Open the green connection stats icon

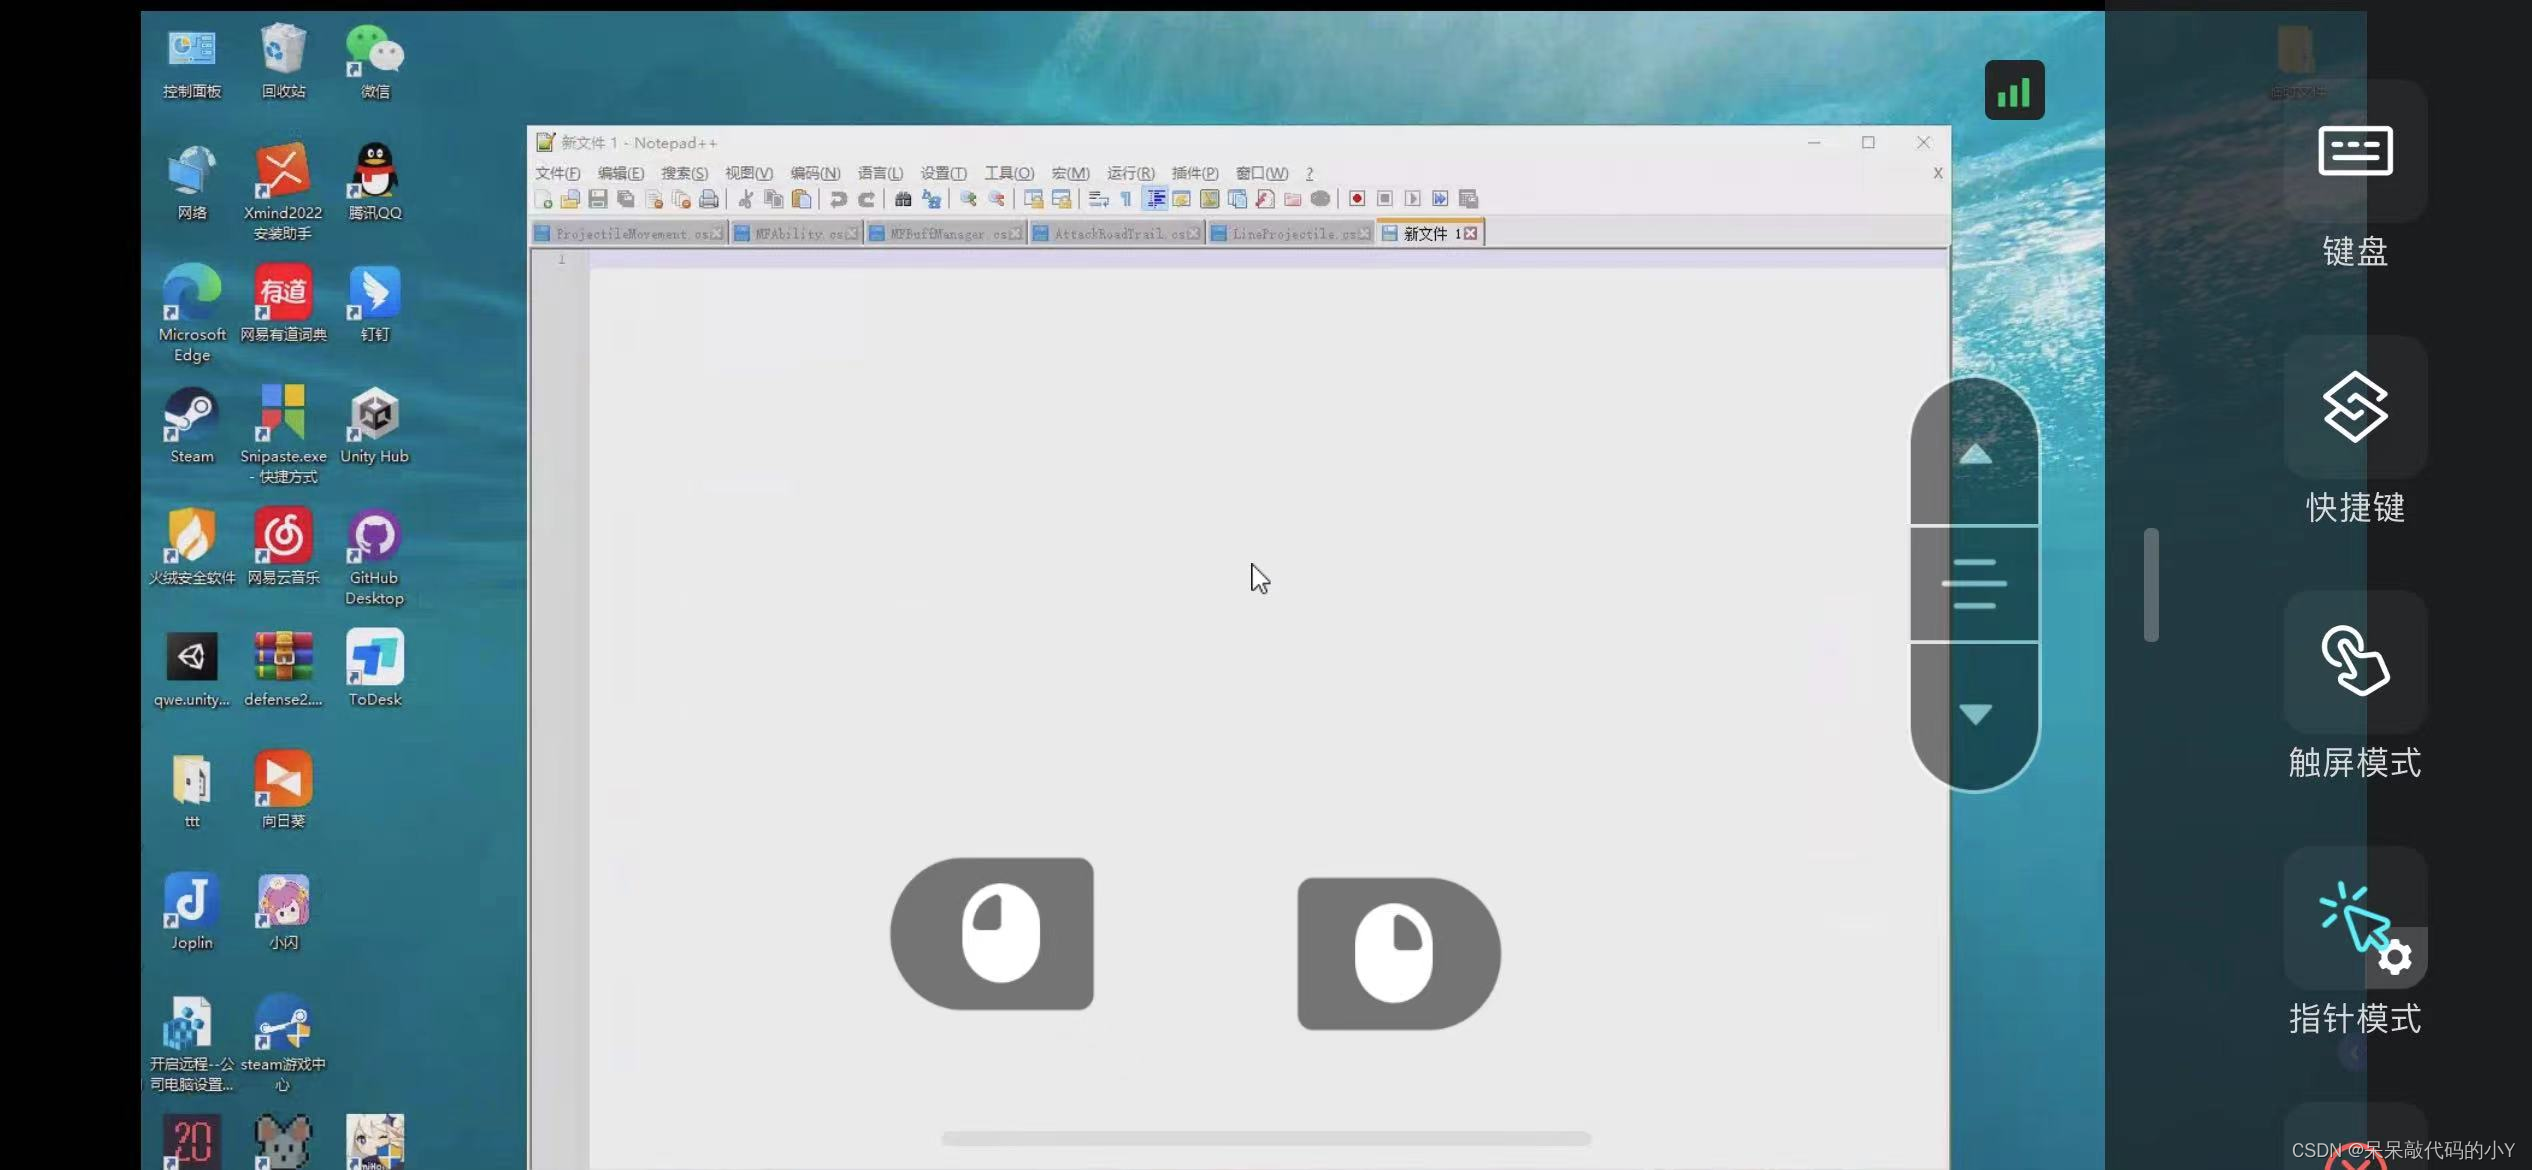[2014, 91]
